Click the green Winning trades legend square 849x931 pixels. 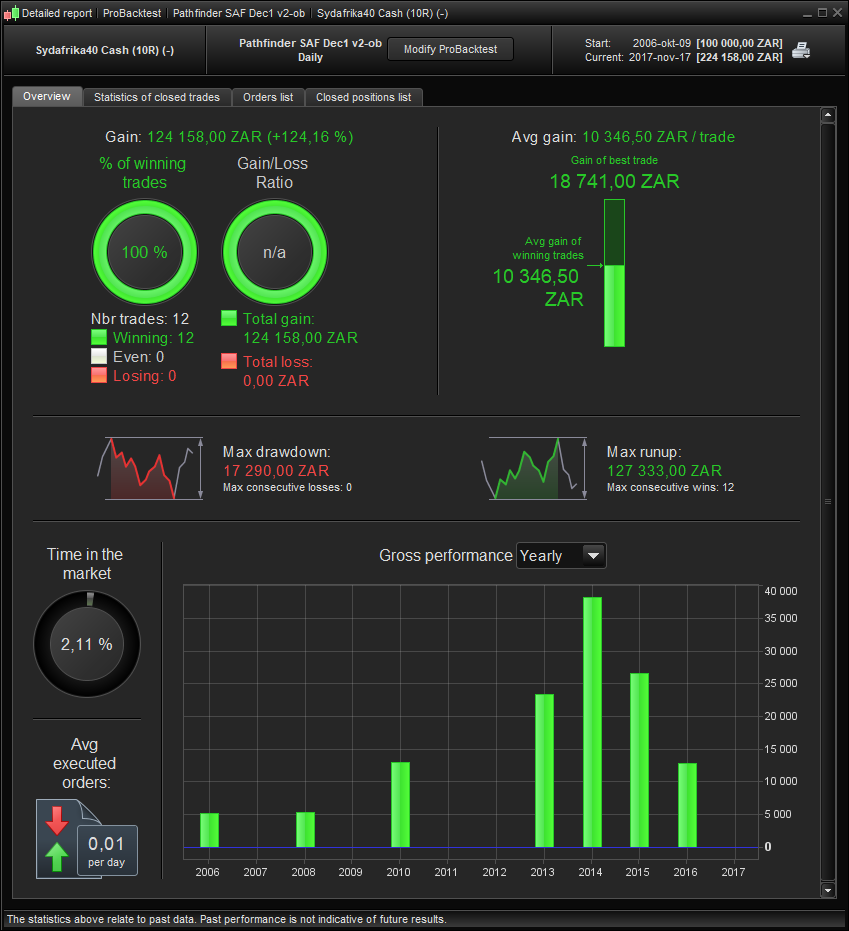pyautogui.click(x=99, y=337)
